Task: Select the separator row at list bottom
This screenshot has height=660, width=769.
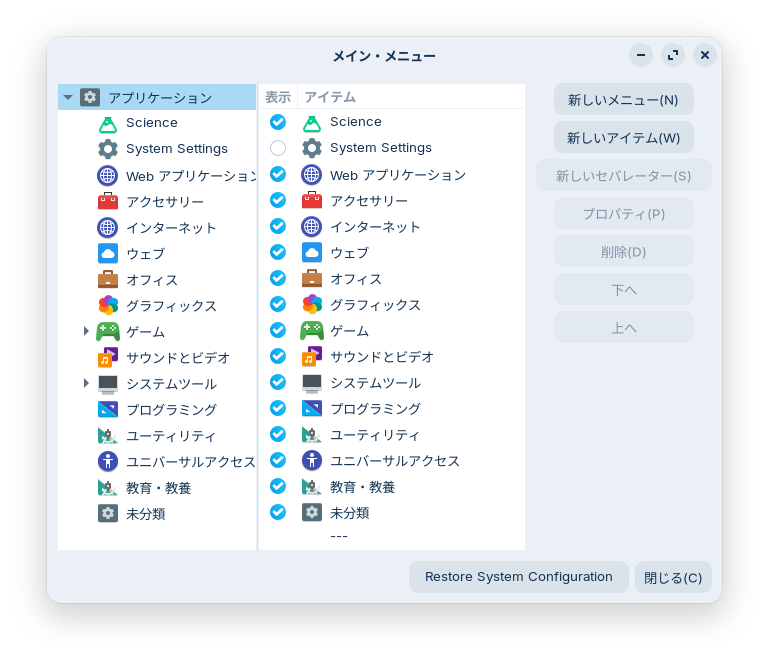Action: coord(391,536)
